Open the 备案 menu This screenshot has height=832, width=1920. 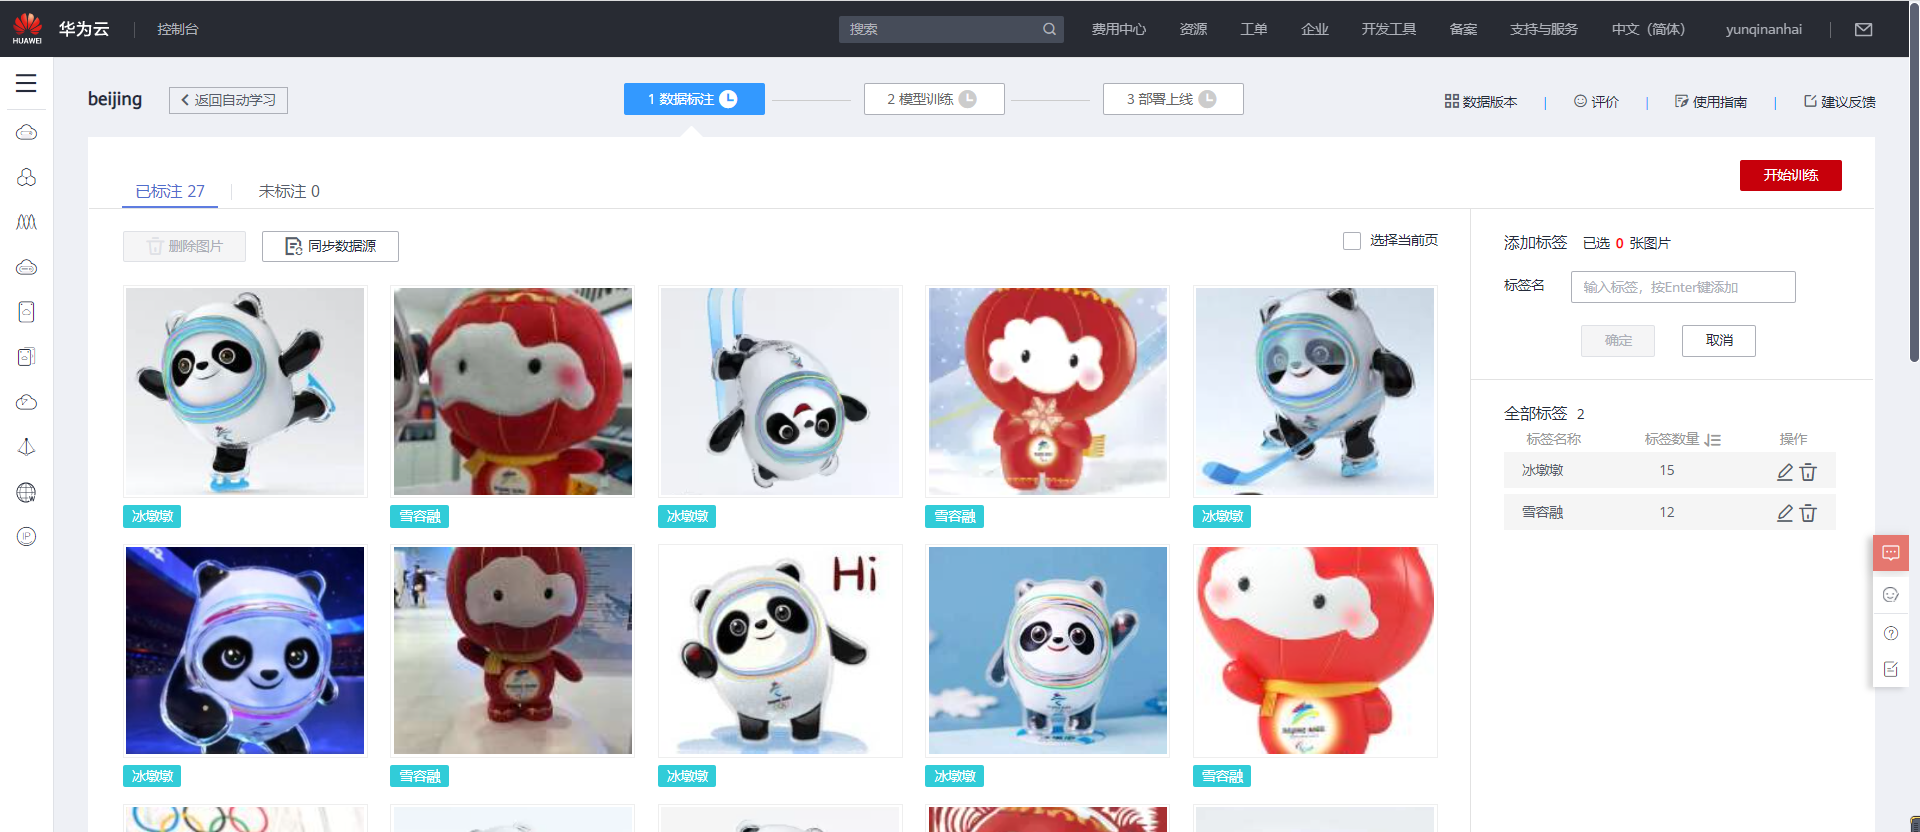point(1463,29)
